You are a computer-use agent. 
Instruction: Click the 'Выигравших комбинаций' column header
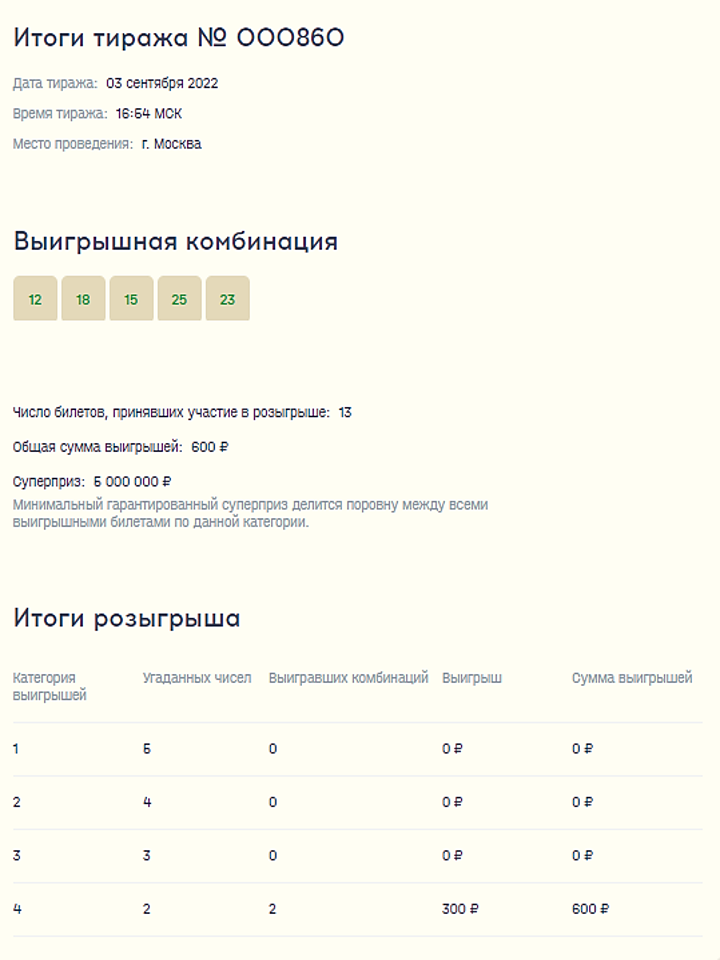pyautogui.click(x=348, y=678)
